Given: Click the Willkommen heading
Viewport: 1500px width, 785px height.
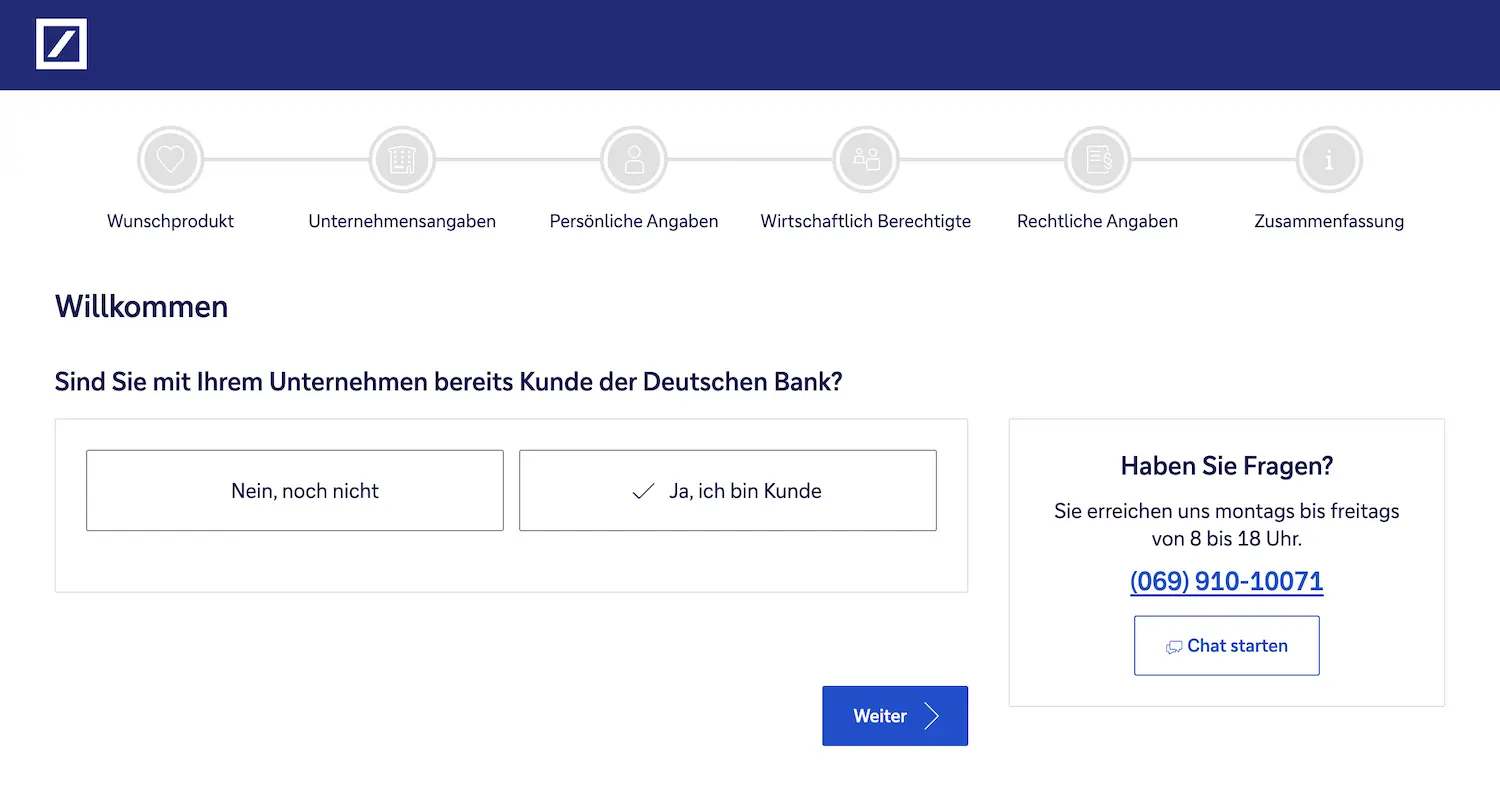Looking at the screenshot, I should point(141,306).
